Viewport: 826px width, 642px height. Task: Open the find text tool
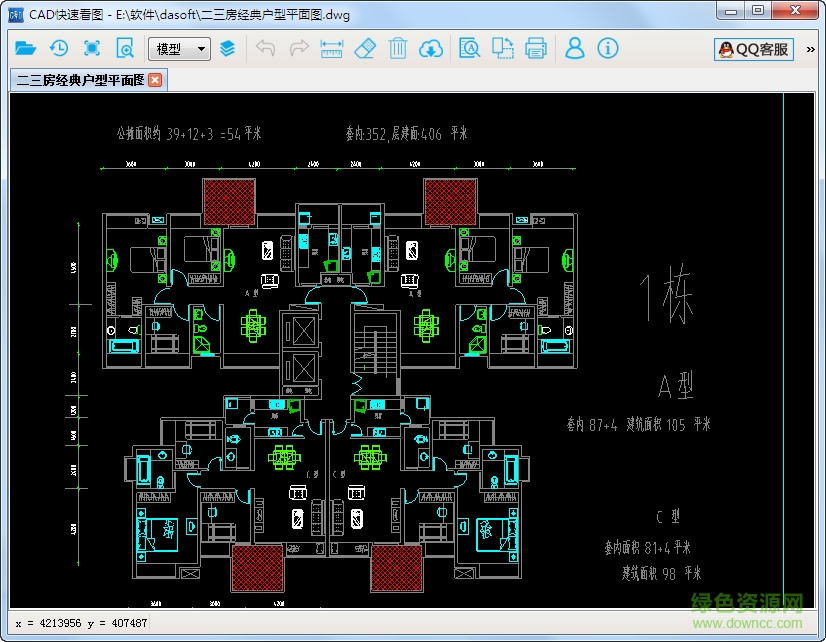(469, 48)
